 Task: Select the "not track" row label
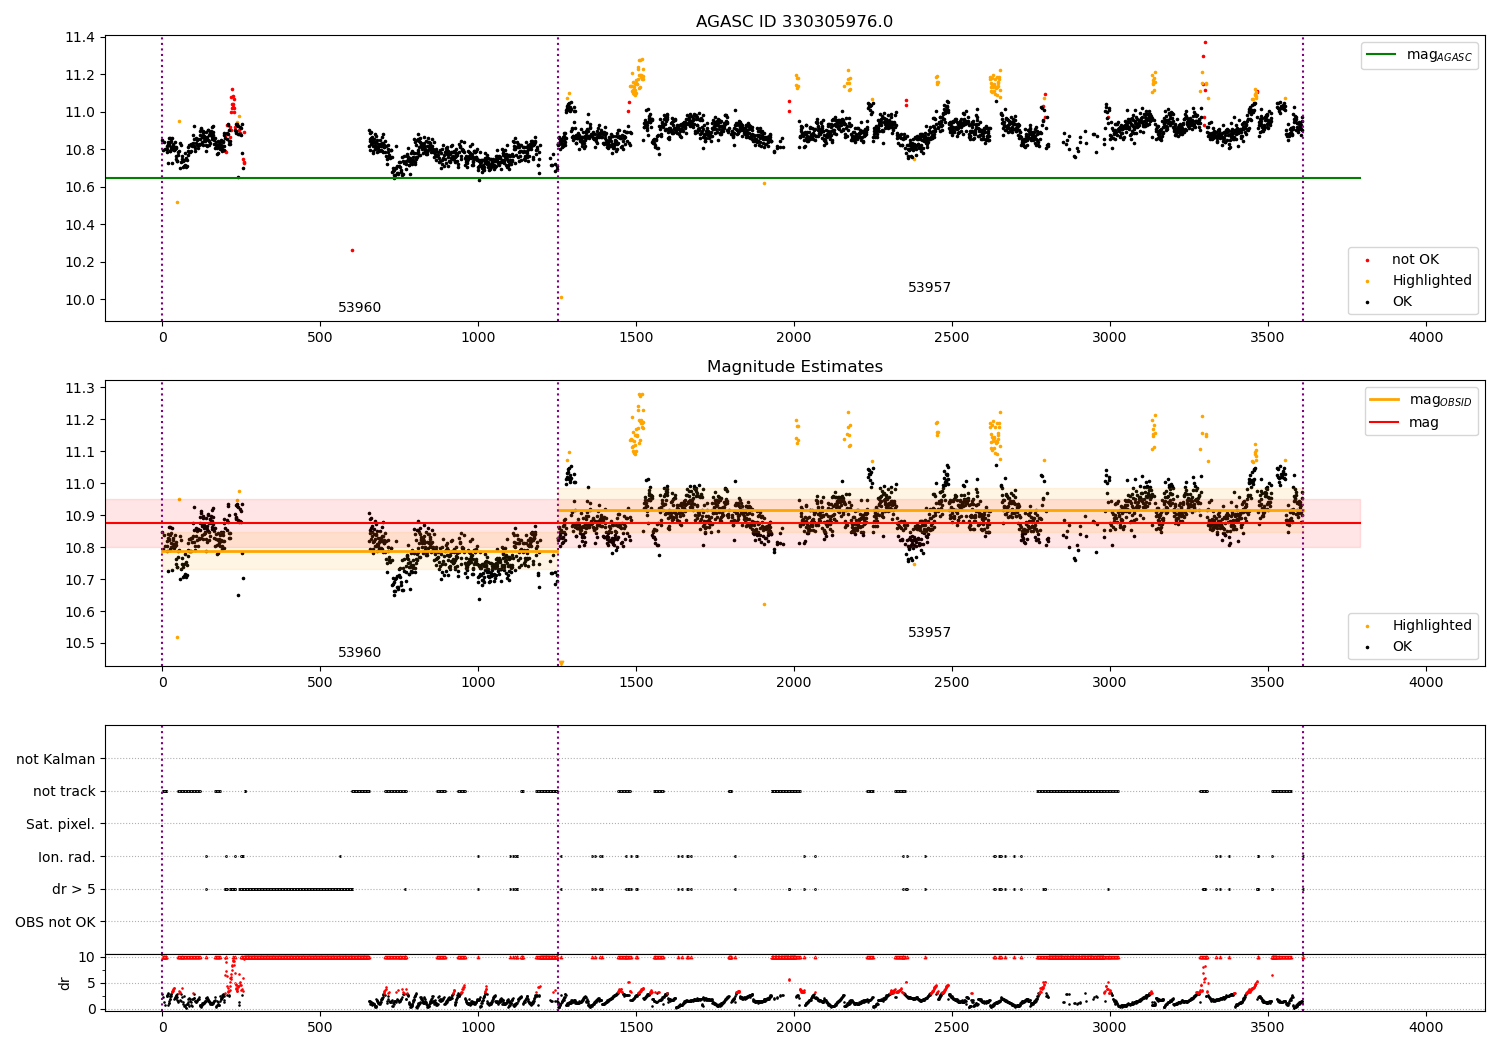tap(64, 792)
